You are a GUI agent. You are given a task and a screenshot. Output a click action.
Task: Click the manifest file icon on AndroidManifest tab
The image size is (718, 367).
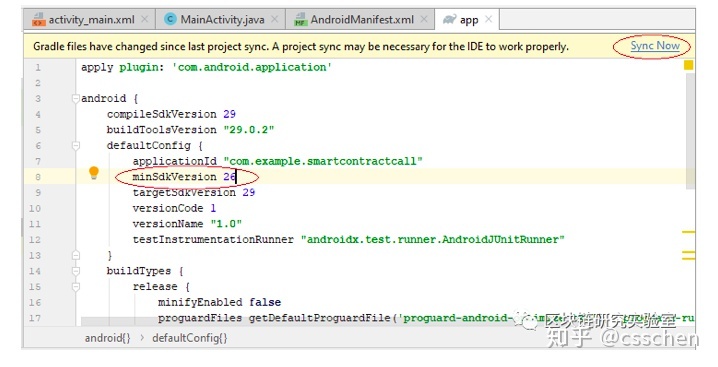point(300,20)
